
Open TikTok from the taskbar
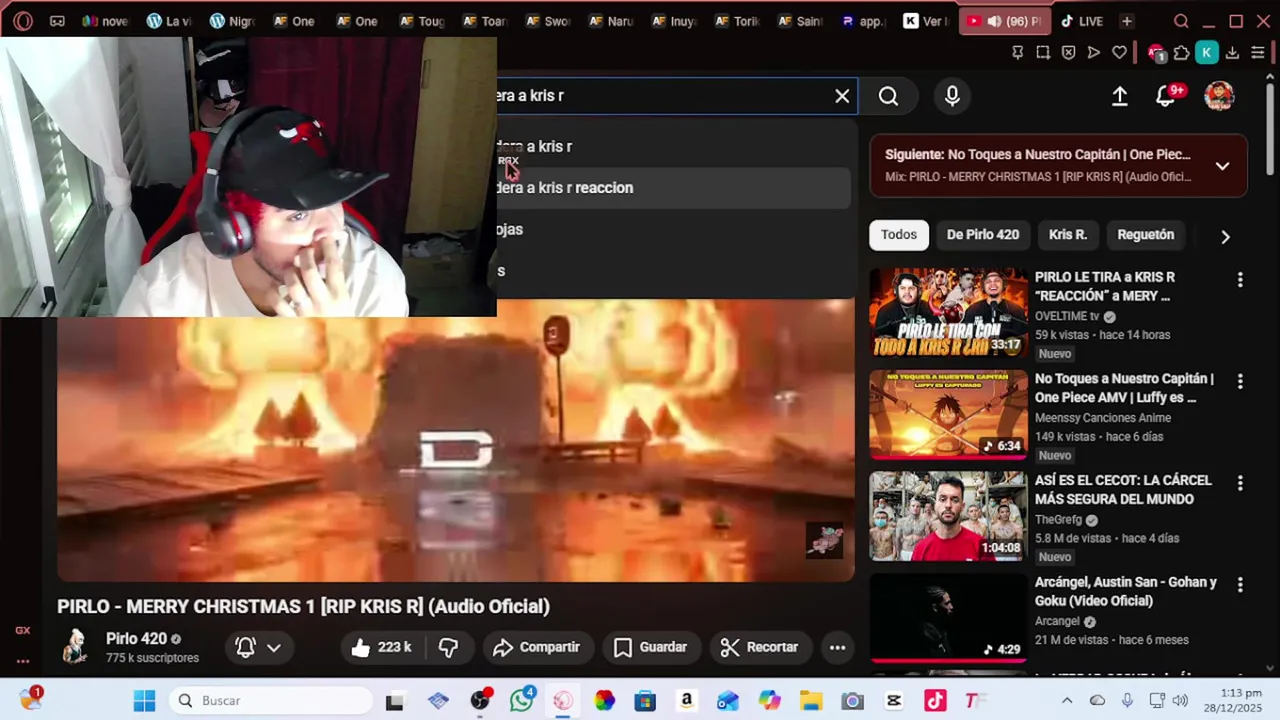coord(934,701)
